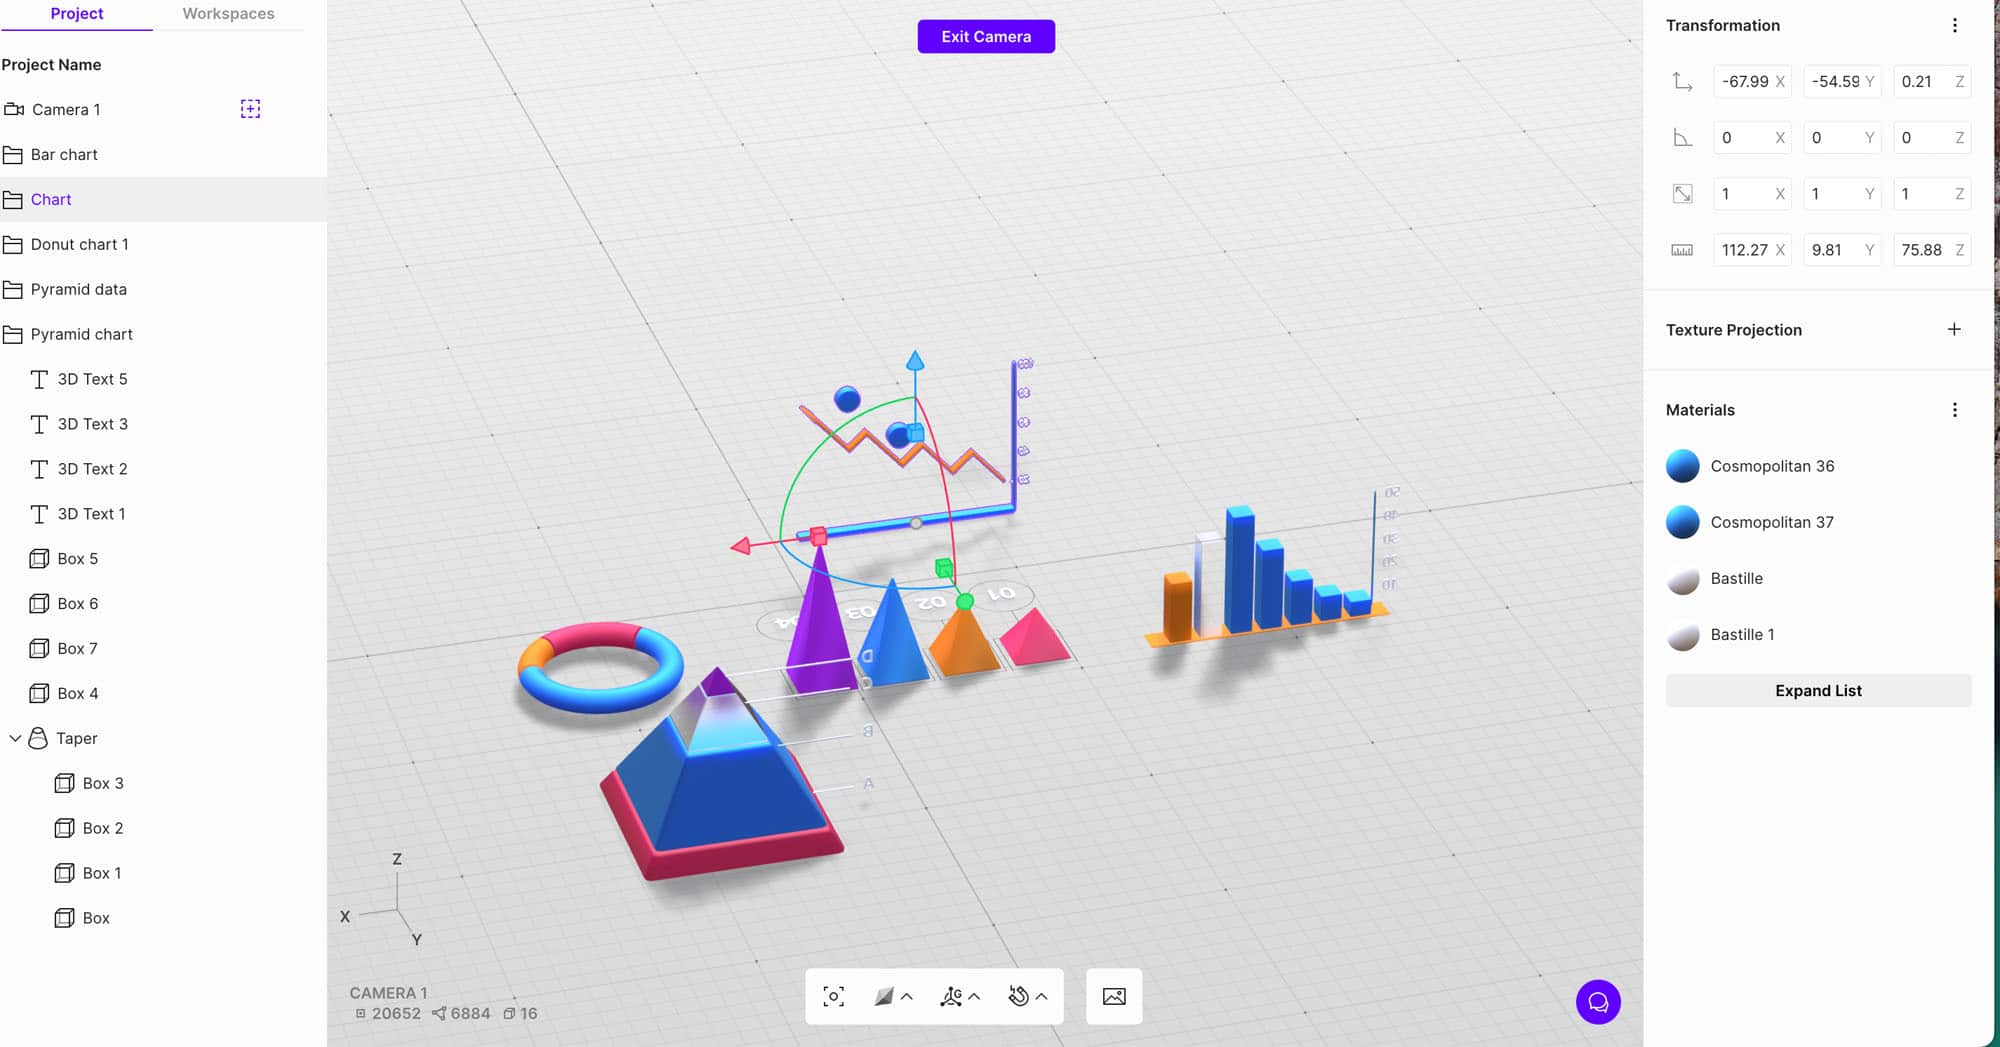Image resolution: width=2000 pixels, height=1047 pixels.
Task: Click the dimension X field 112.27
Action: click(x=1752, y=250)
